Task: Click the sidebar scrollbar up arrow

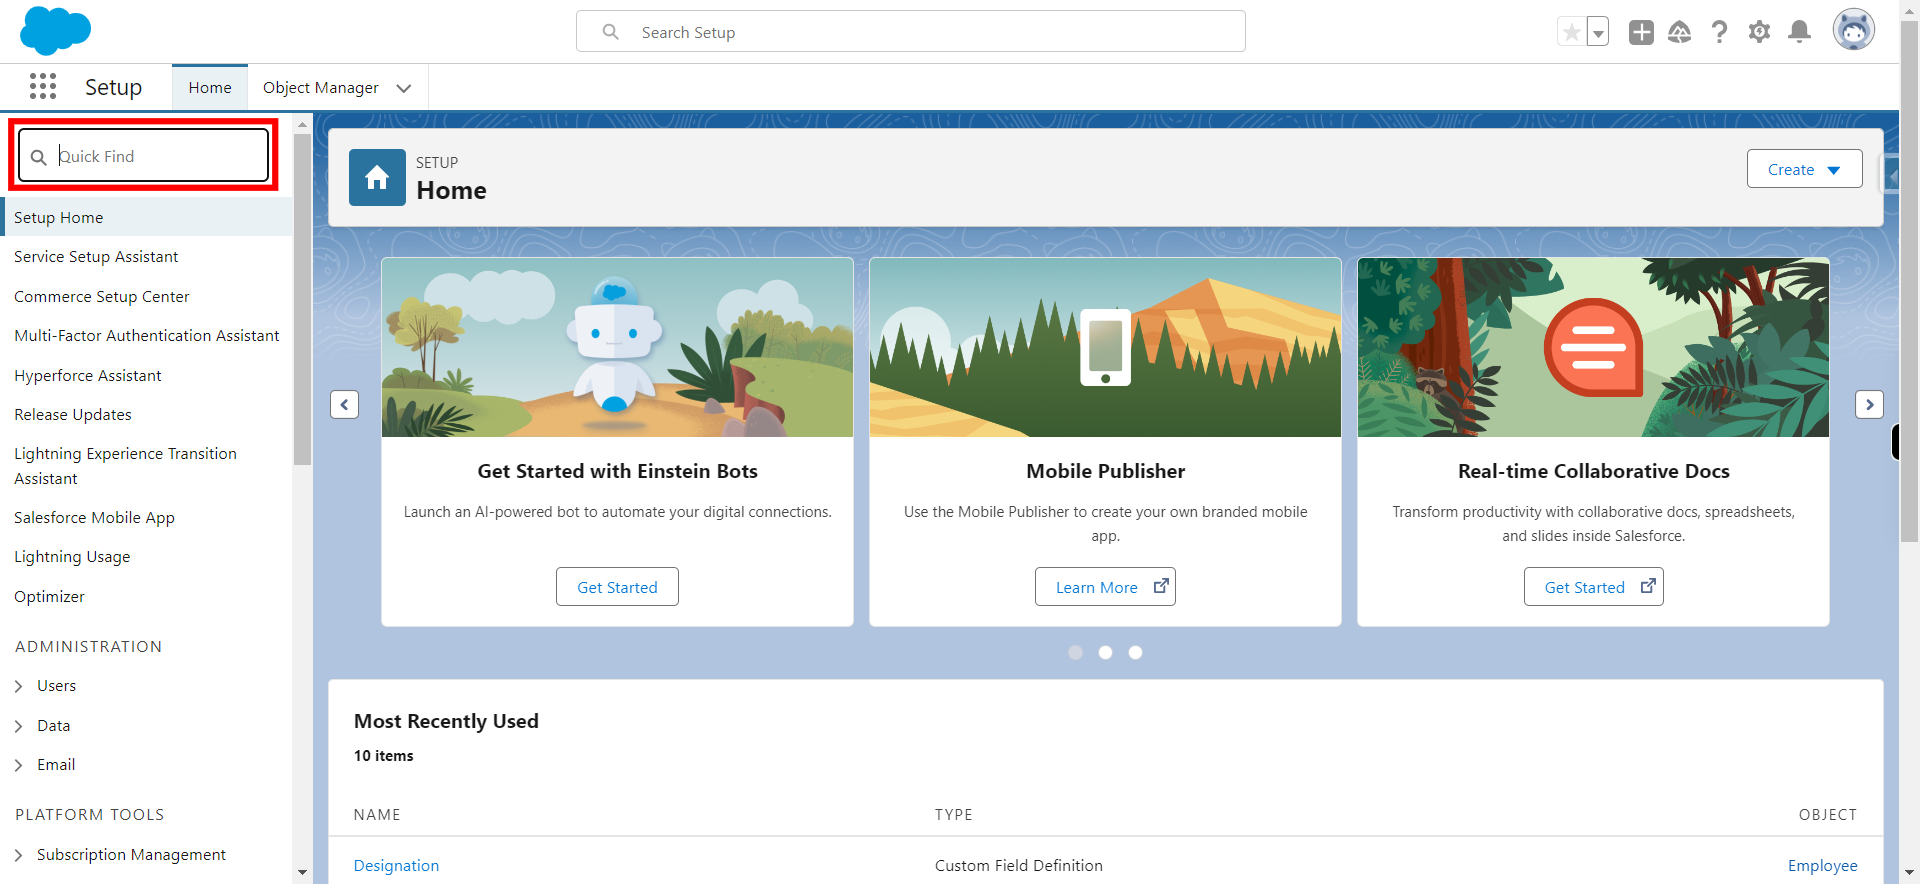Action: click(x=302, y=124)
